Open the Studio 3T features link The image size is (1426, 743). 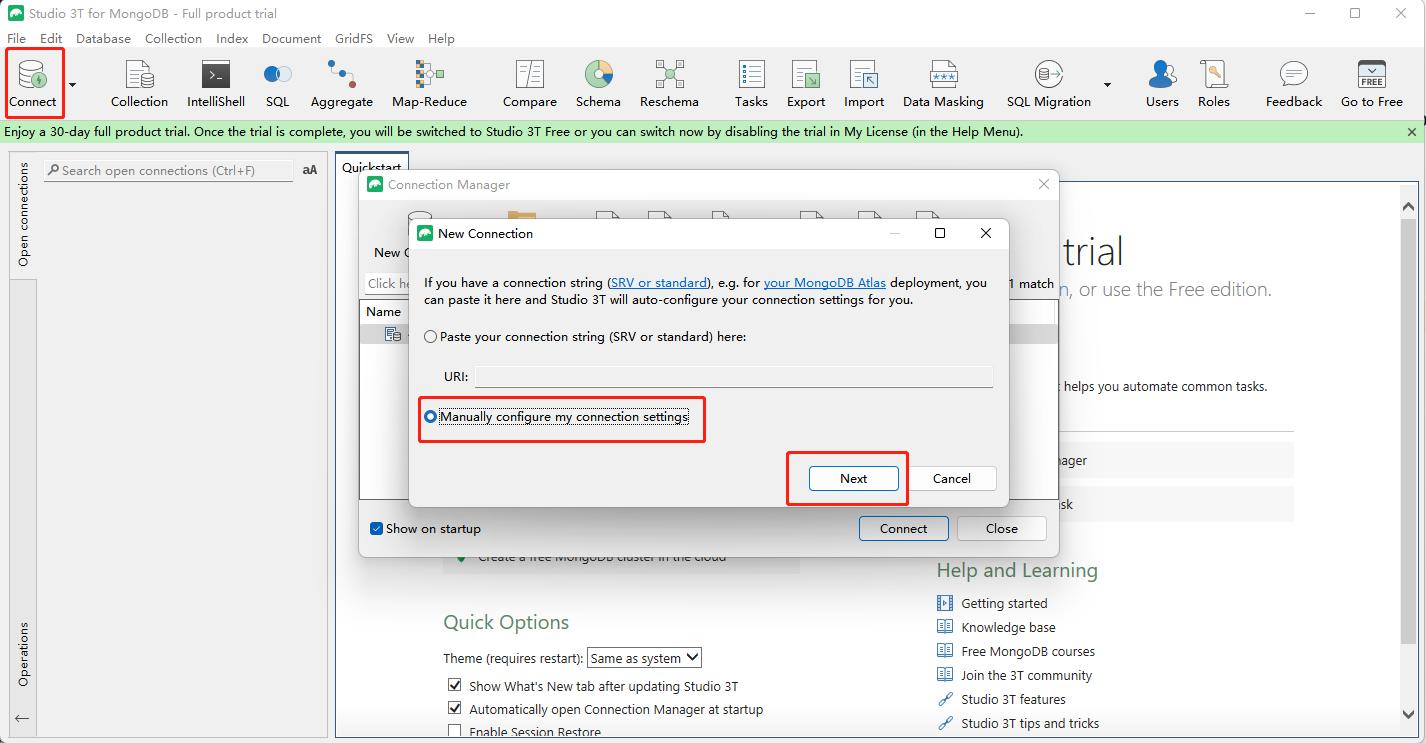tap(1013, 699)
